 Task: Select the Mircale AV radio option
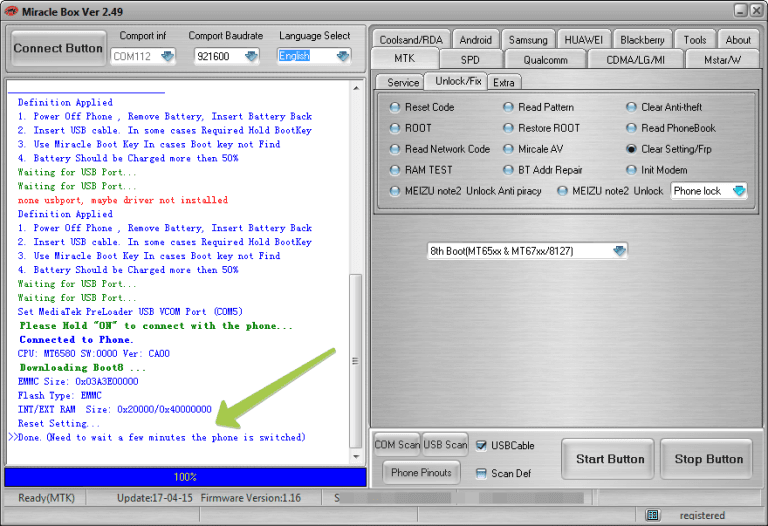(508, 149)
